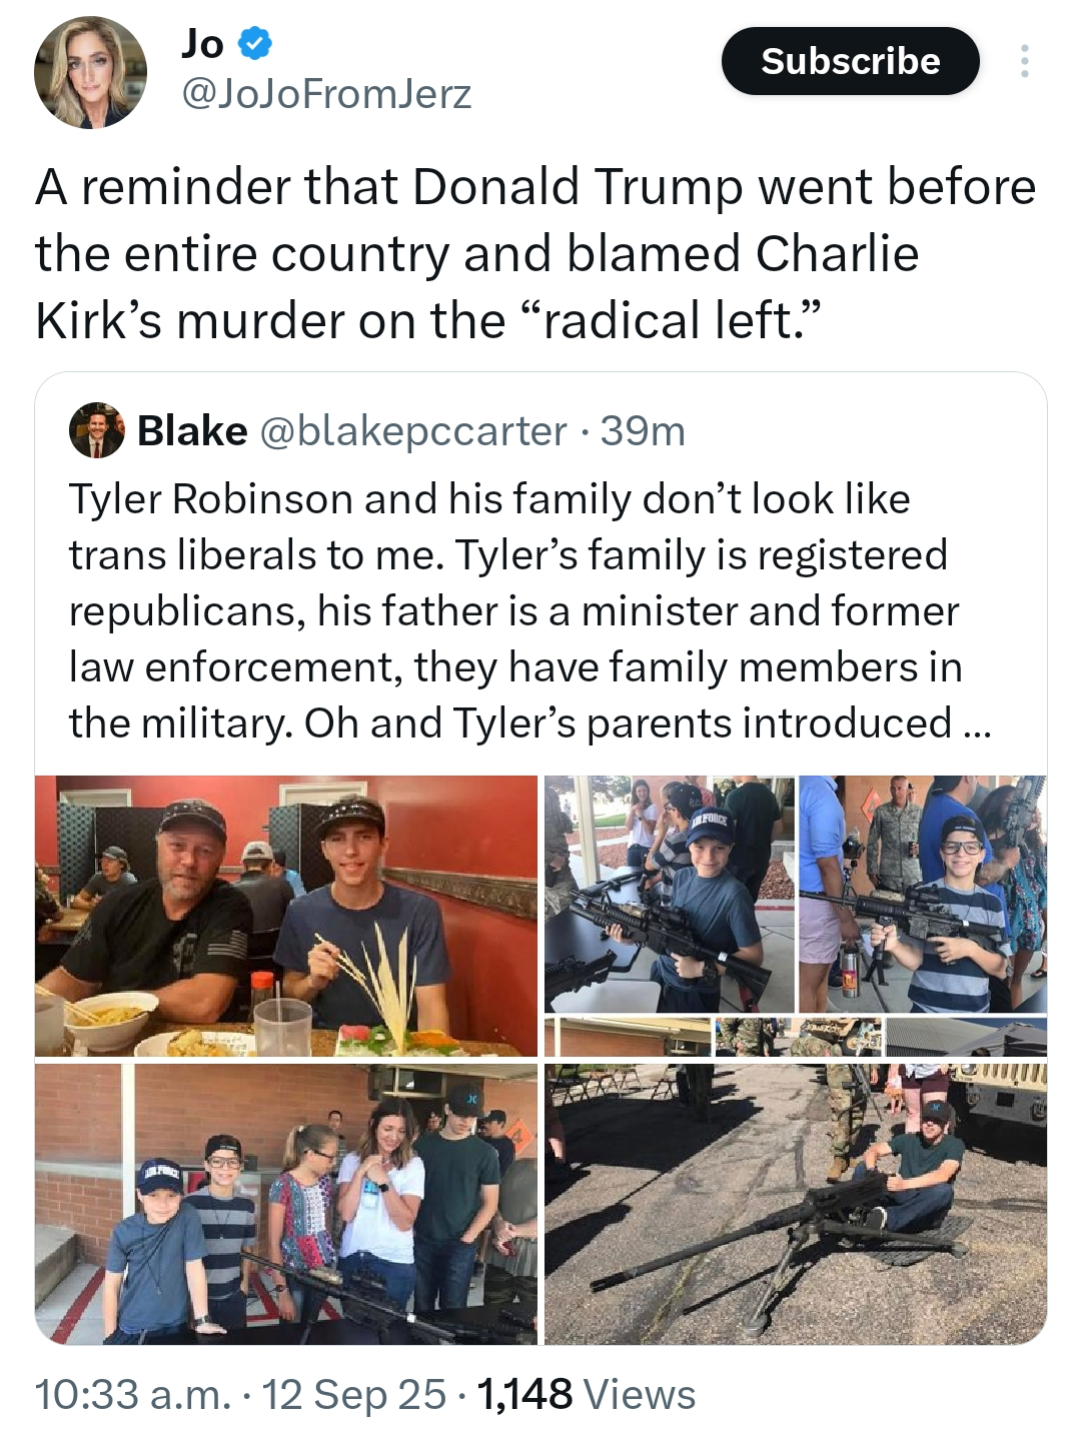Click the blue verified badge next to Jo
Image resolution: width=1080 pixels, height=1443 pixels.
tap(256, 43)
